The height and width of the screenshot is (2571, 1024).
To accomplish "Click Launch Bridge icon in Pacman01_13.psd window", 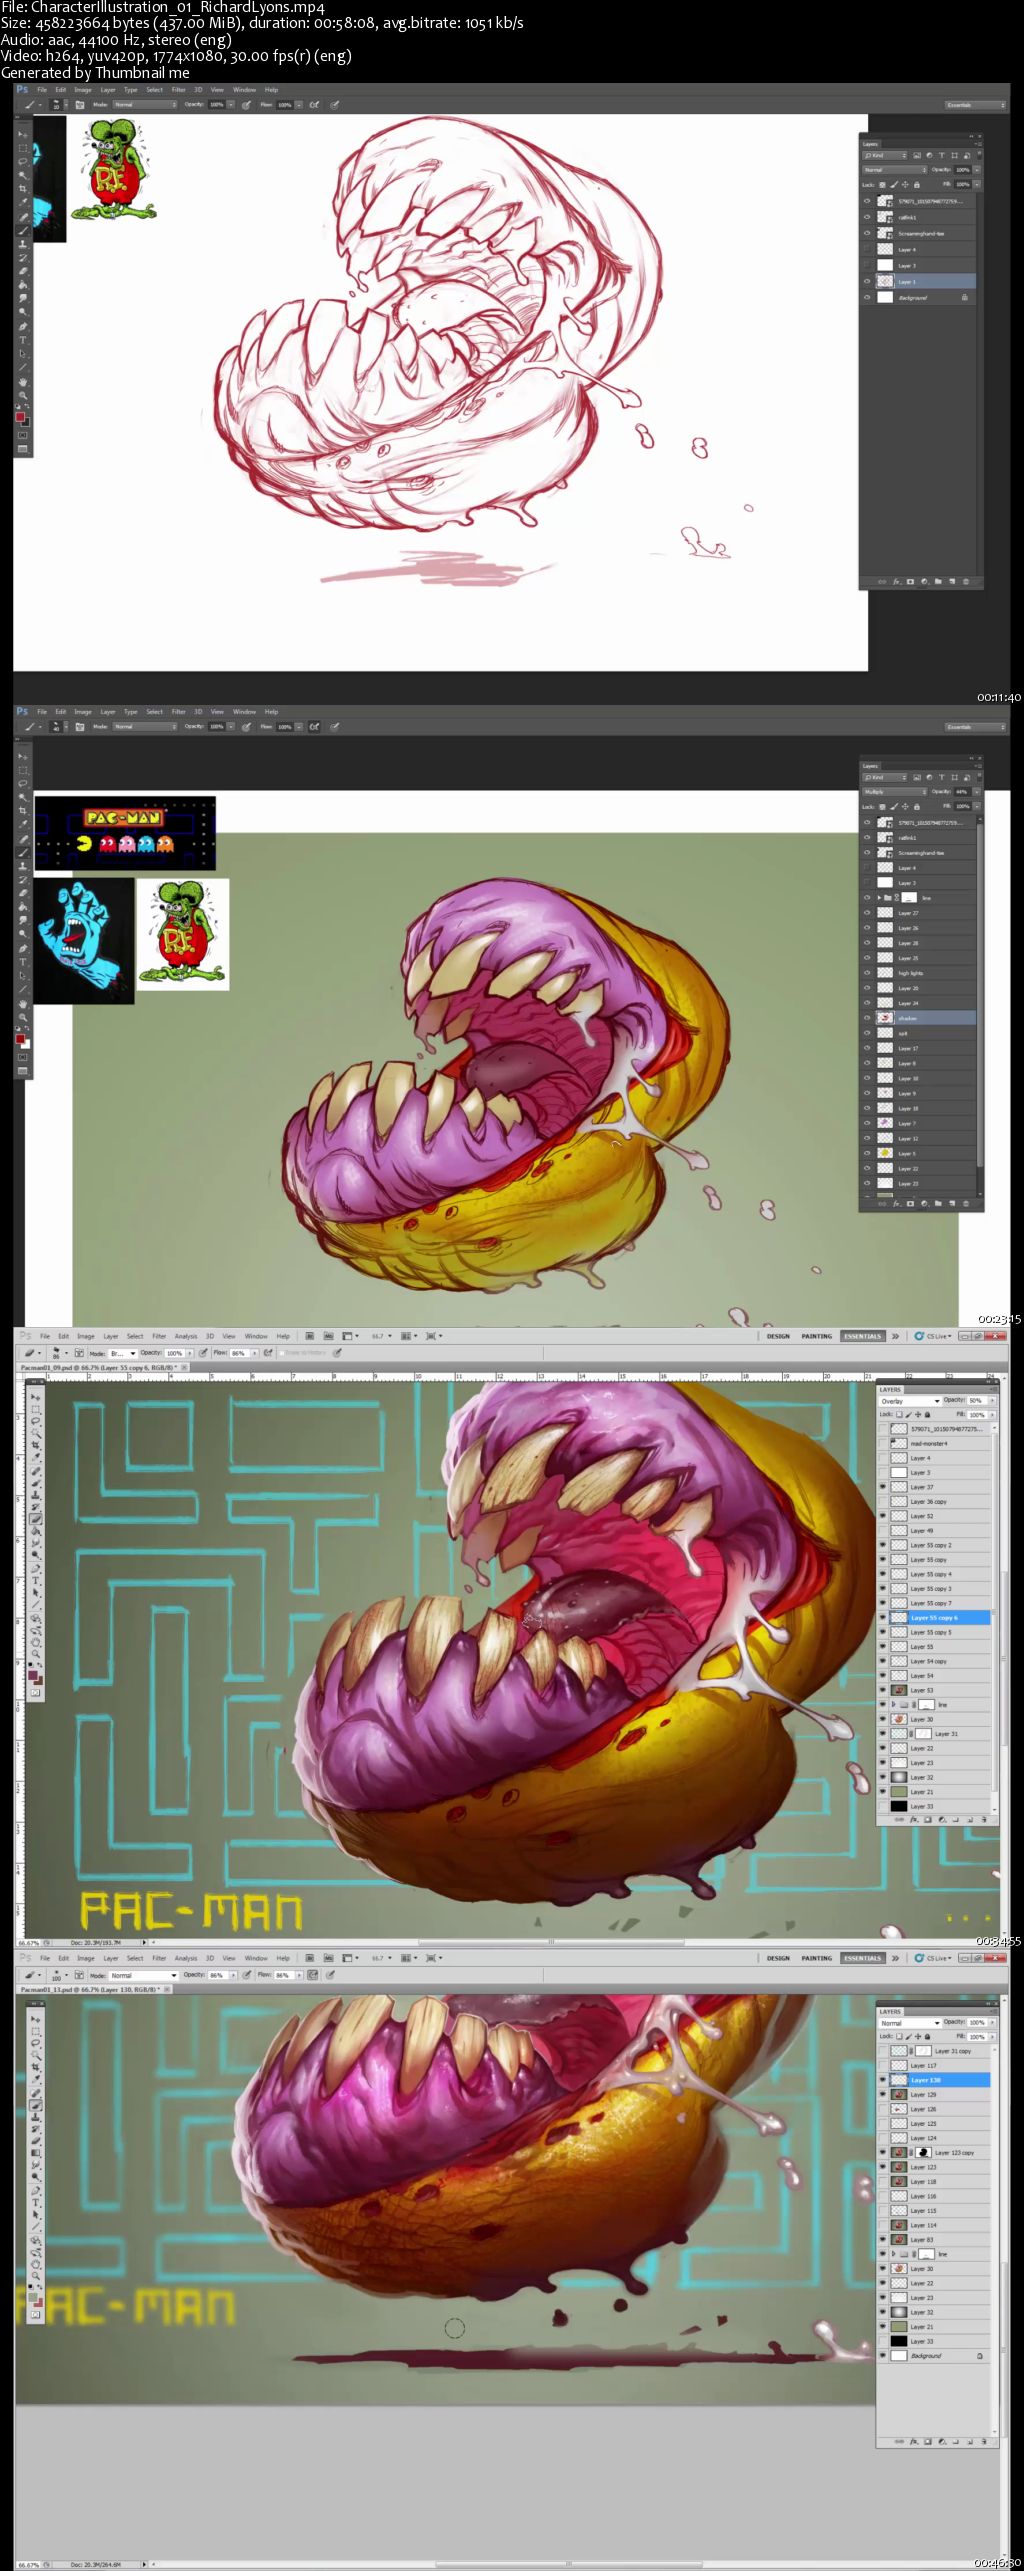I will click(x=310, y=1958).
